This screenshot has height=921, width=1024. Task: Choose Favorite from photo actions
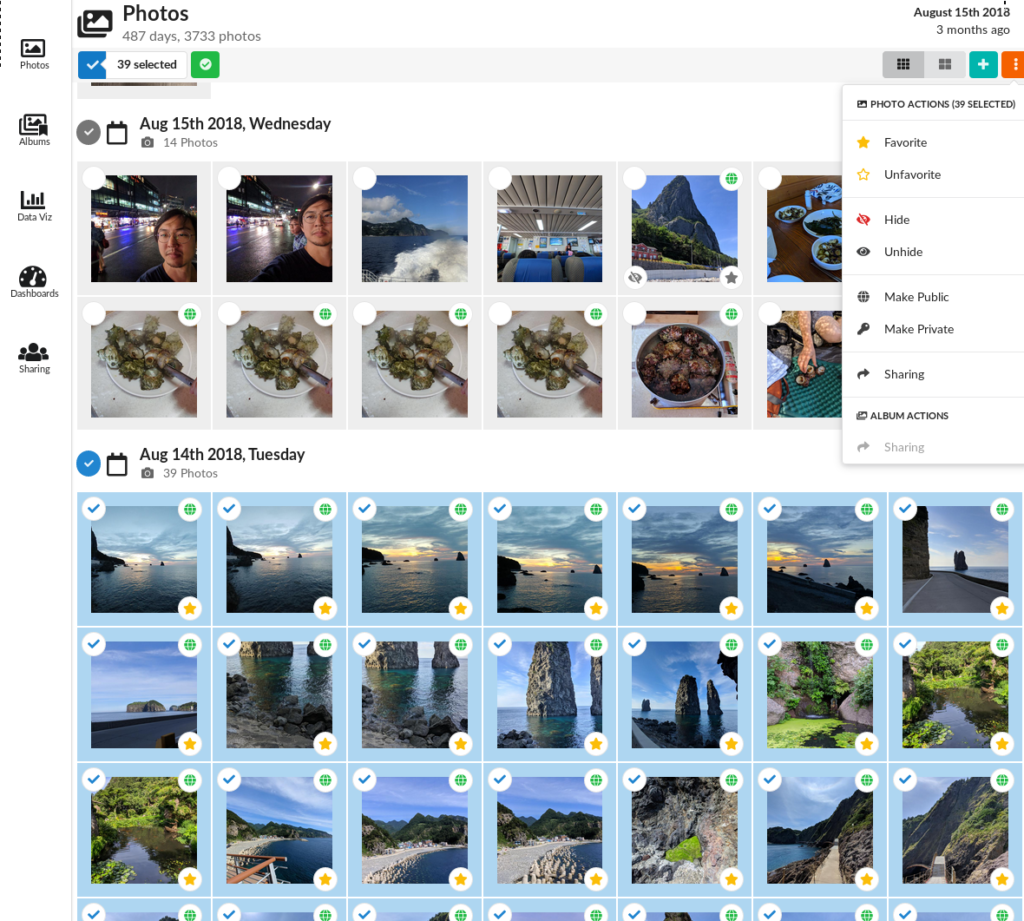point(905,143)
